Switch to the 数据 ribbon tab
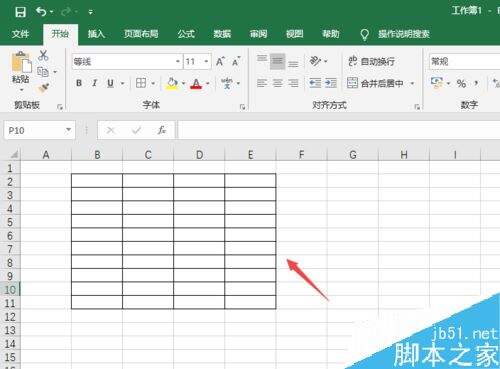This screenshot has height=369, width=500. [x=222, y=34]
